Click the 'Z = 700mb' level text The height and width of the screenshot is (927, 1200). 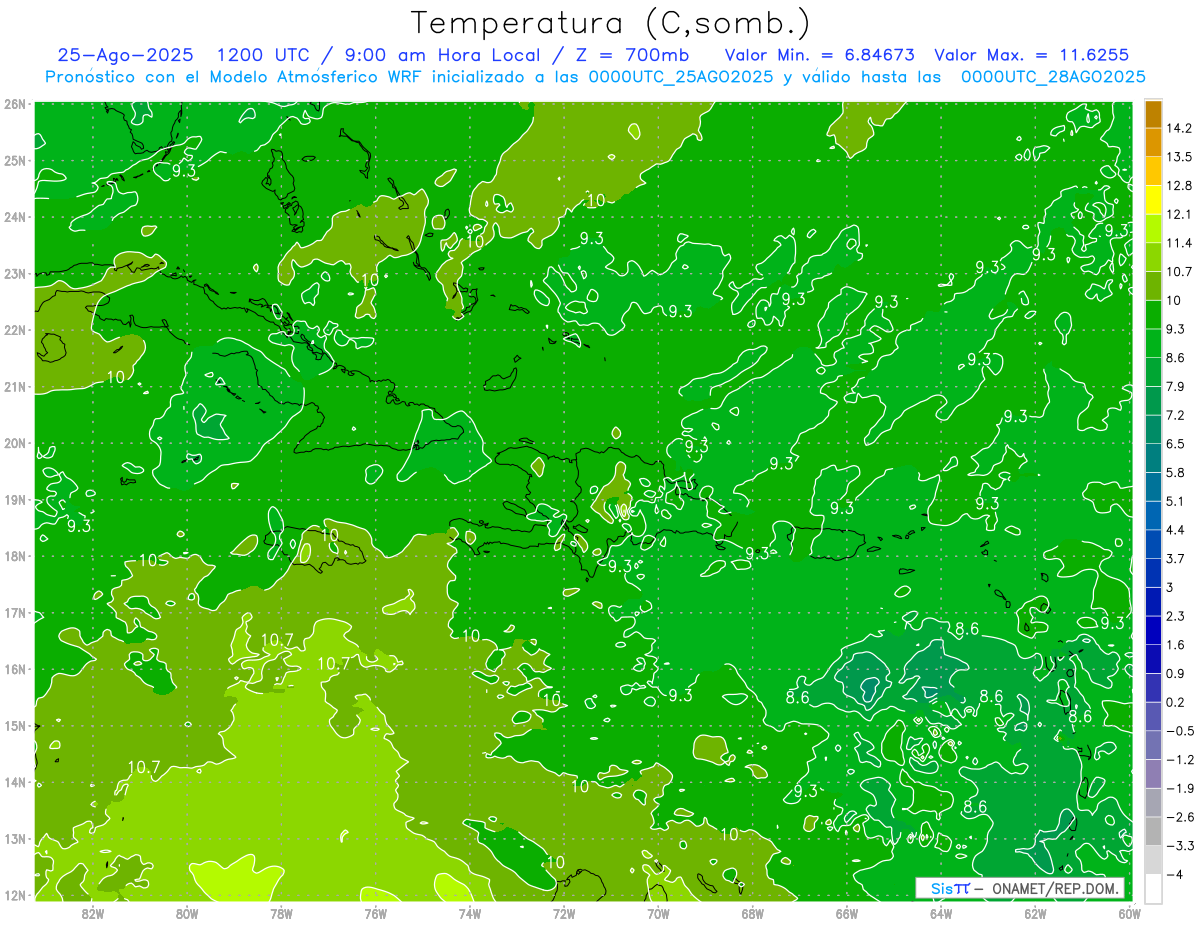pos(630,56)
